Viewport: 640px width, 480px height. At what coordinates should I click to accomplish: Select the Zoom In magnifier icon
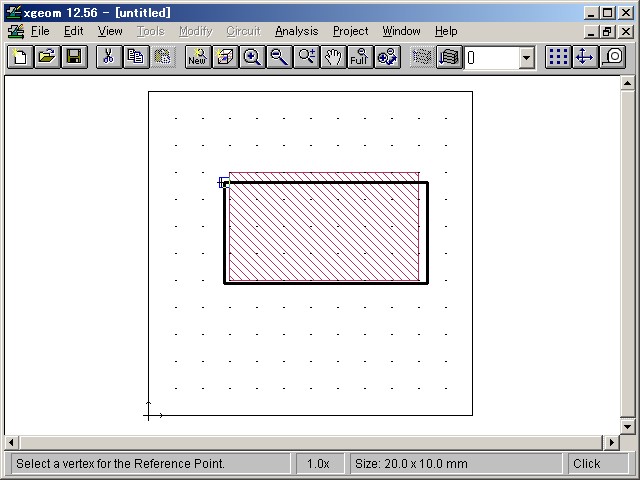(x=252, y=57)
